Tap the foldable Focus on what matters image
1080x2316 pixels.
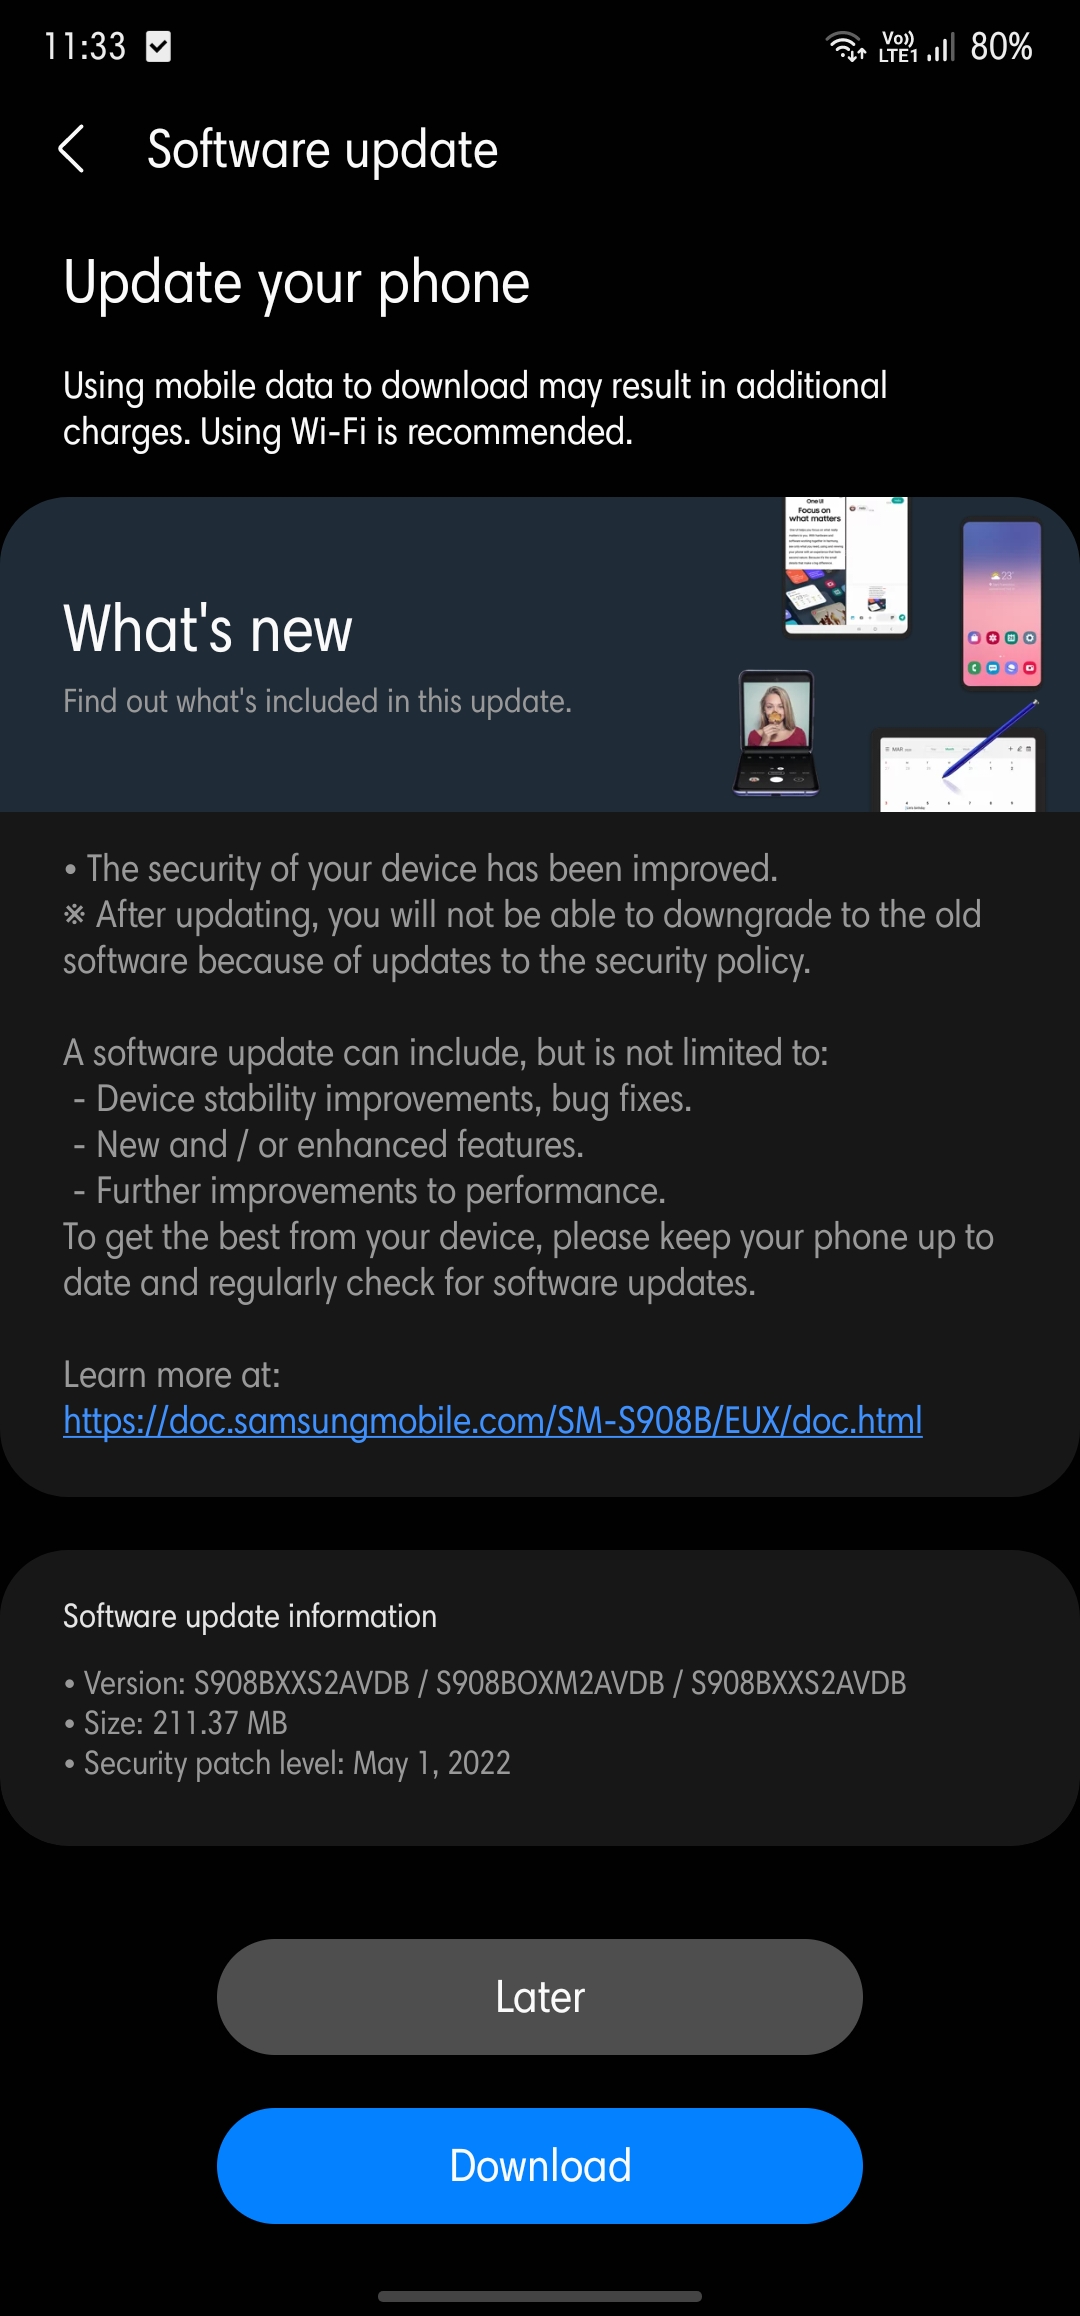point(846,565)
